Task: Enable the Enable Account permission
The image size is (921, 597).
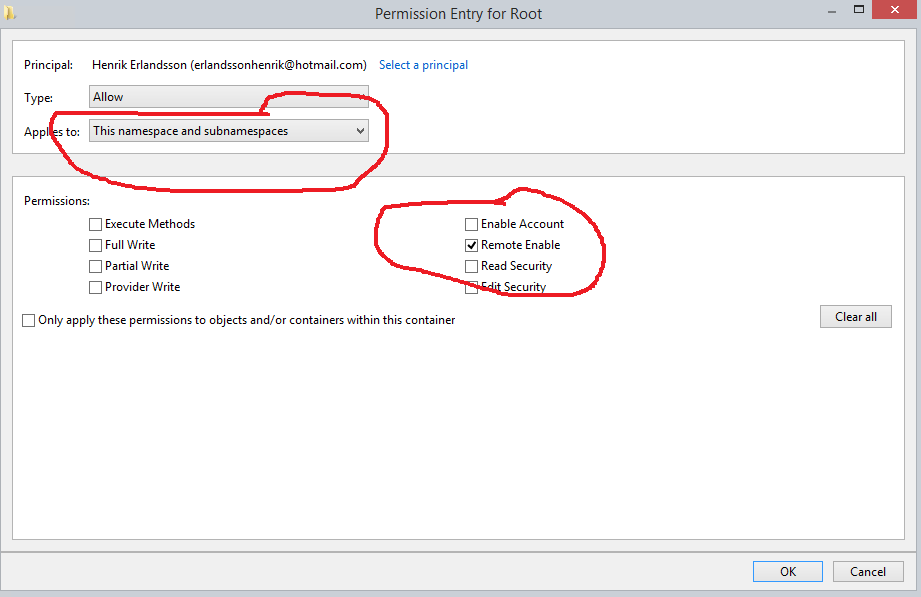Action: pyautogui.click(x=470, y=223)
